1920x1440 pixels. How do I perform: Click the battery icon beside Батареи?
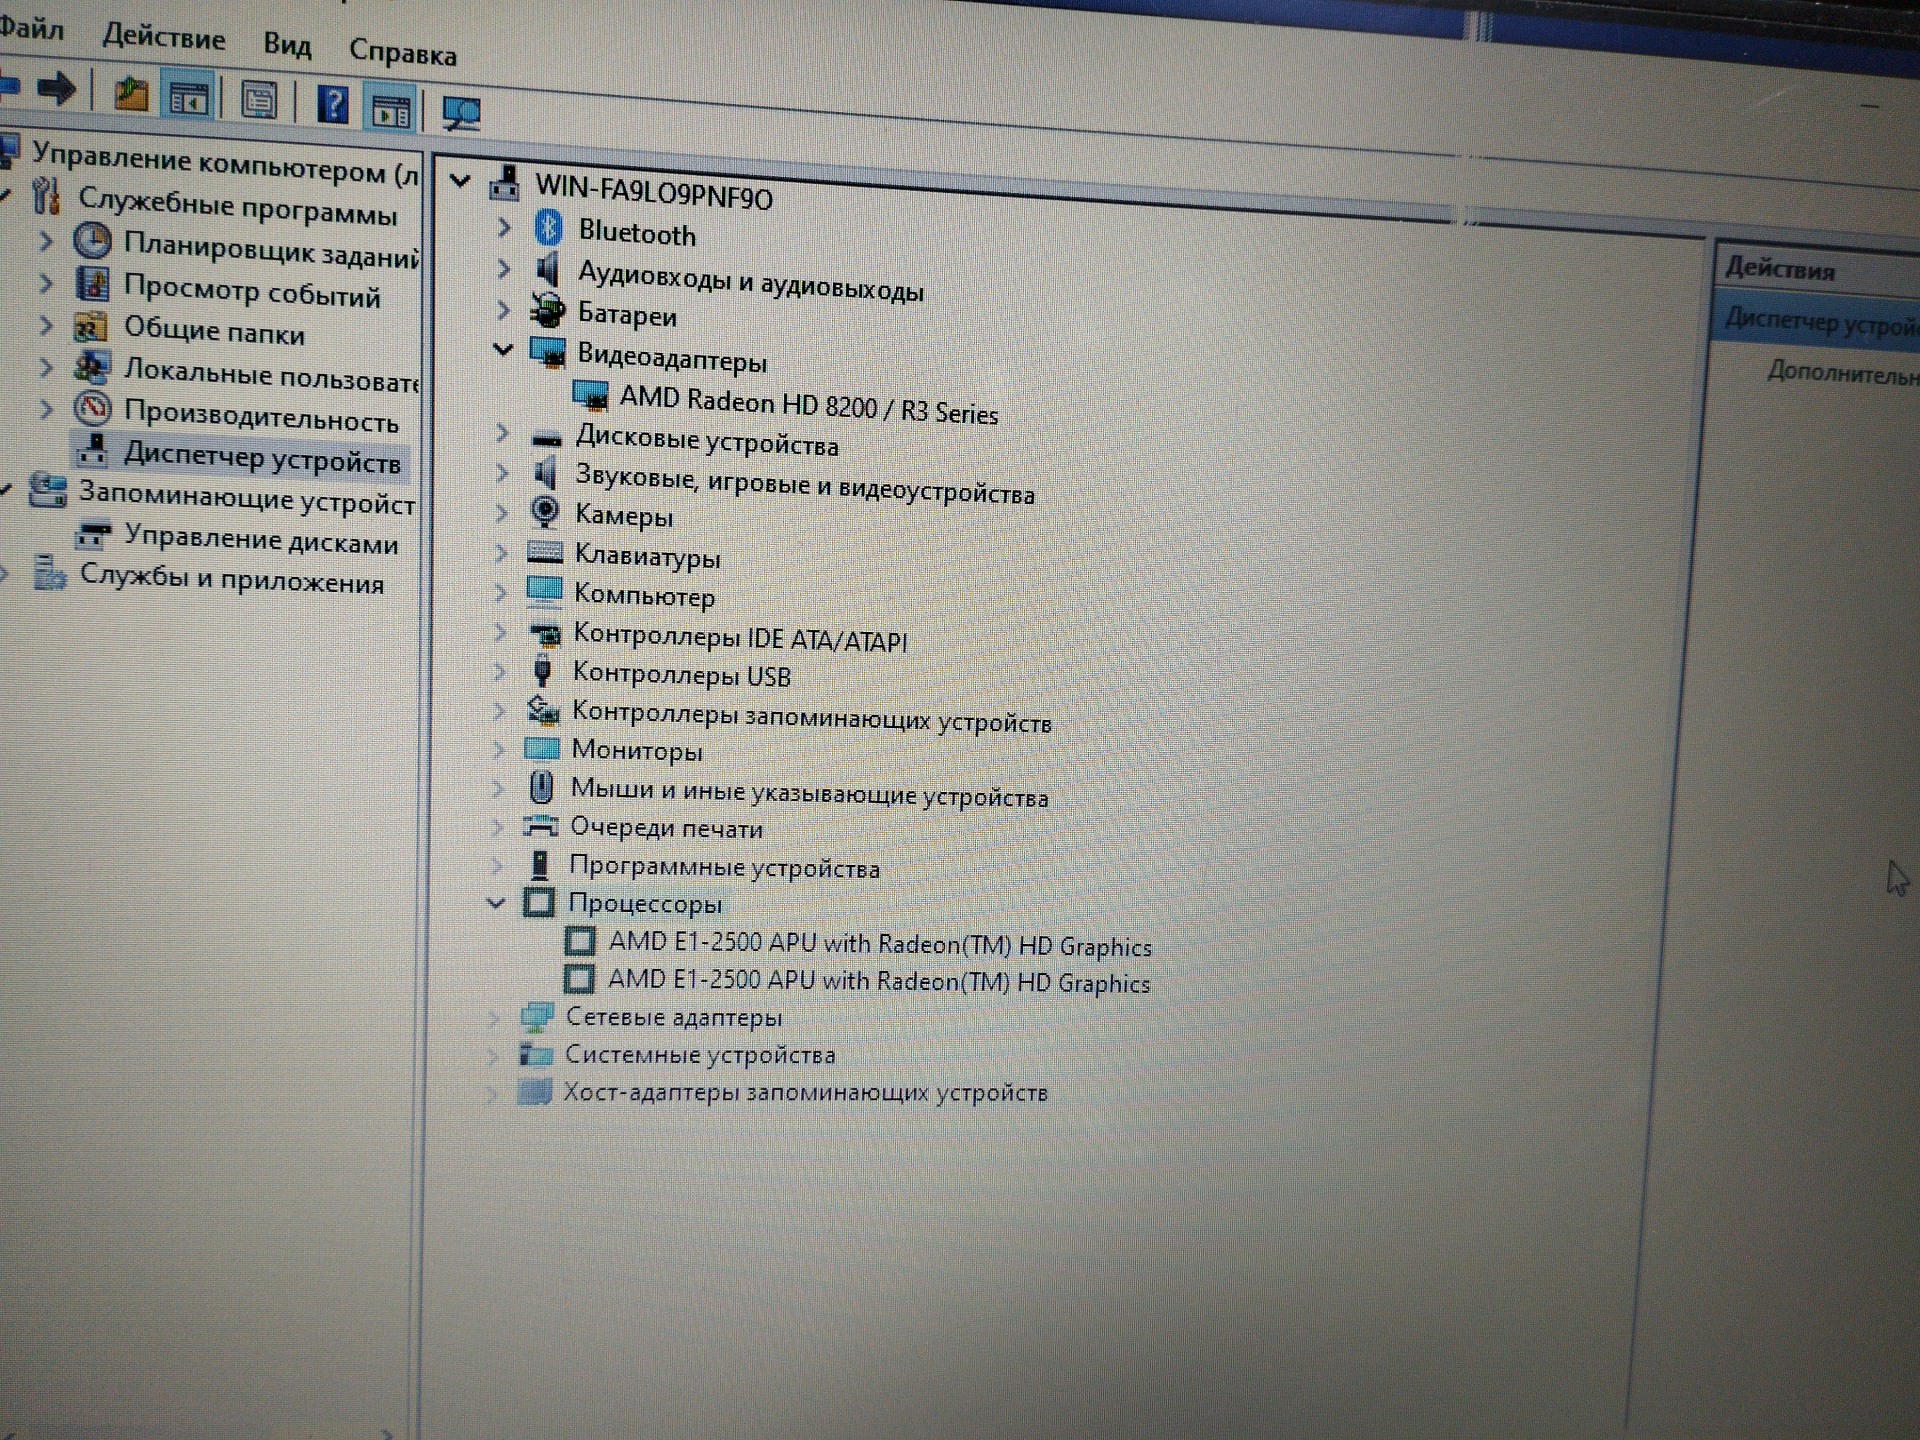pos(547,310)
